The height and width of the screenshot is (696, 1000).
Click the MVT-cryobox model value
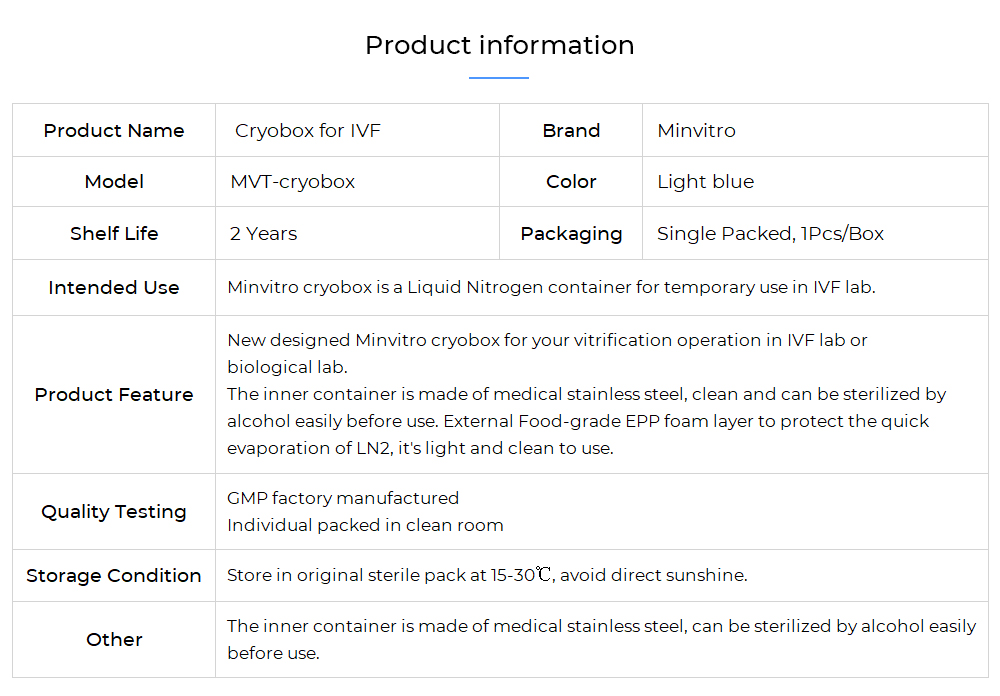tap(293, 182)
